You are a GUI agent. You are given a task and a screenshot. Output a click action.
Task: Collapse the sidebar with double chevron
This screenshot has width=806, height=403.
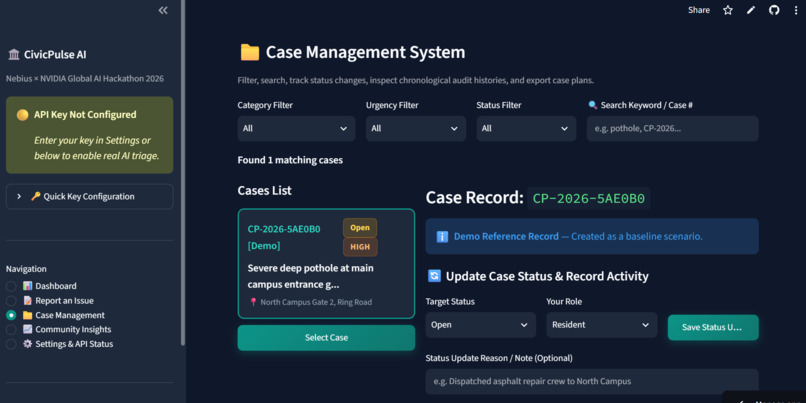tap(163, 10)
